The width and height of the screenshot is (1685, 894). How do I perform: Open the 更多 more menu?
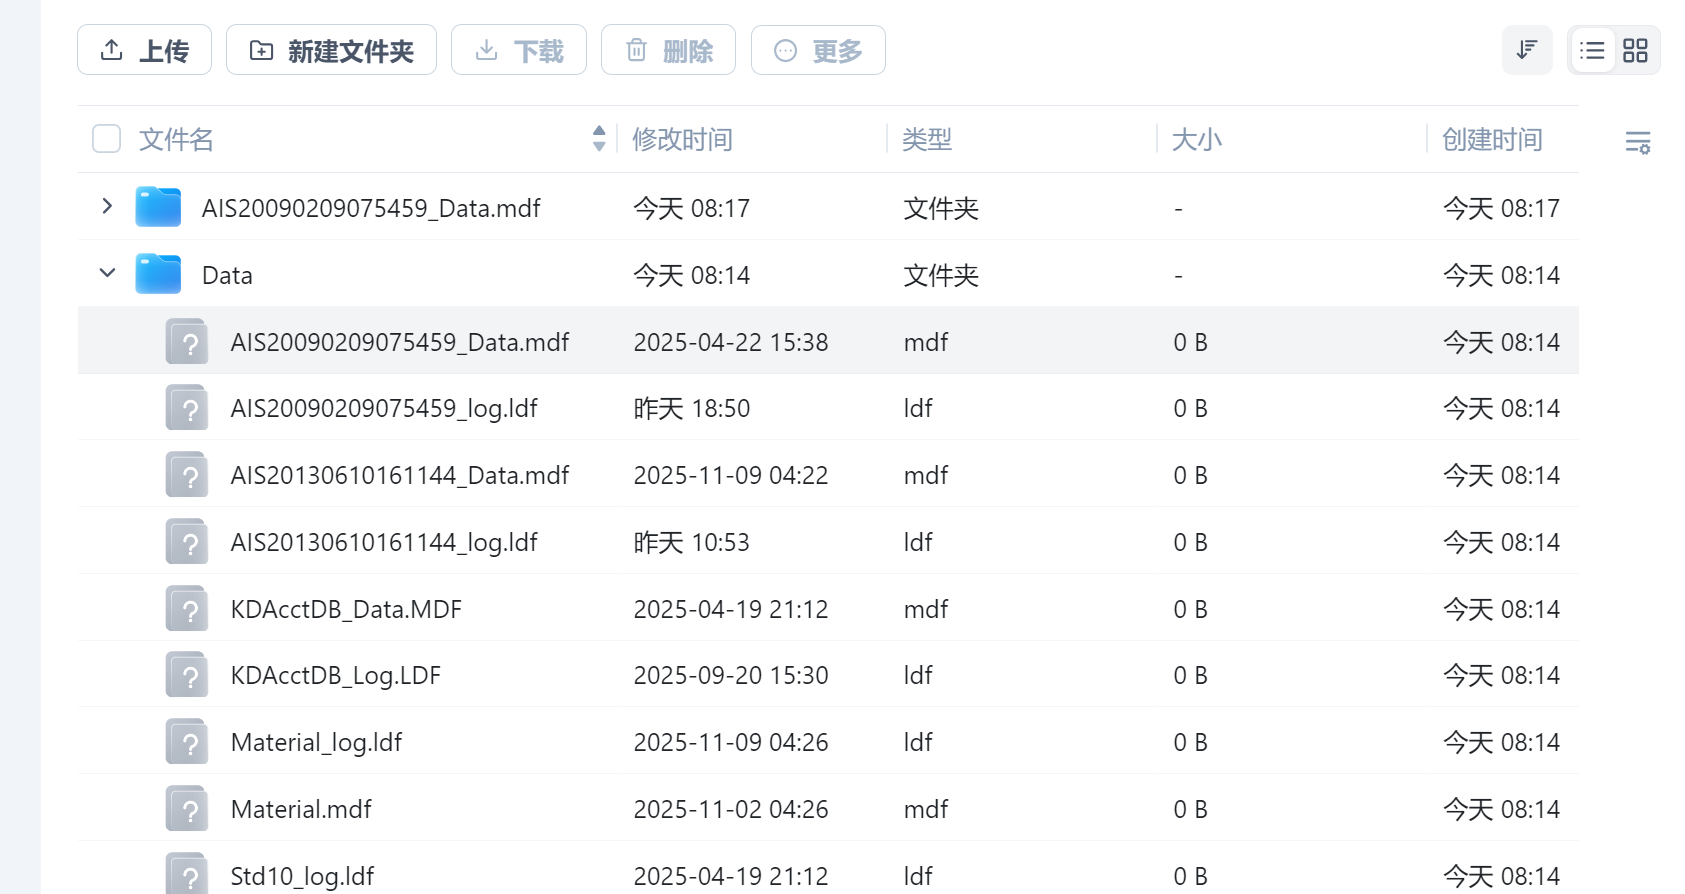pos(818,50)
